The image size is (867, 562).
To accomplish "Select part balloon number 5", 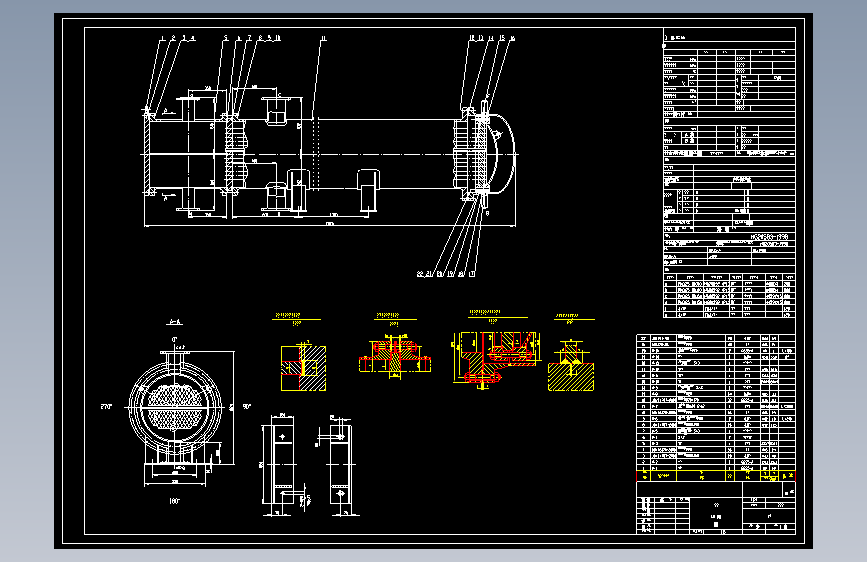I will pos(226,38).
